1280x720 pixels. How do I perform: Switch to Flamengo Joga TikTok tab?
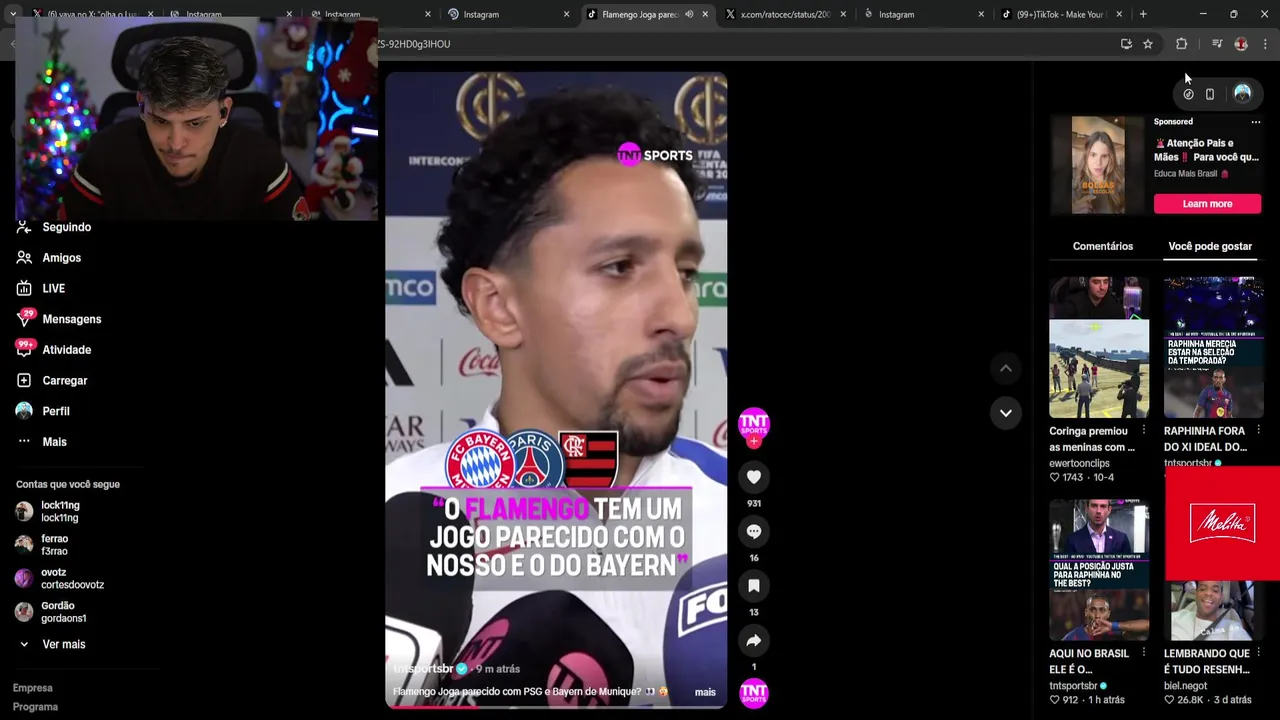[x=640, y=14]
